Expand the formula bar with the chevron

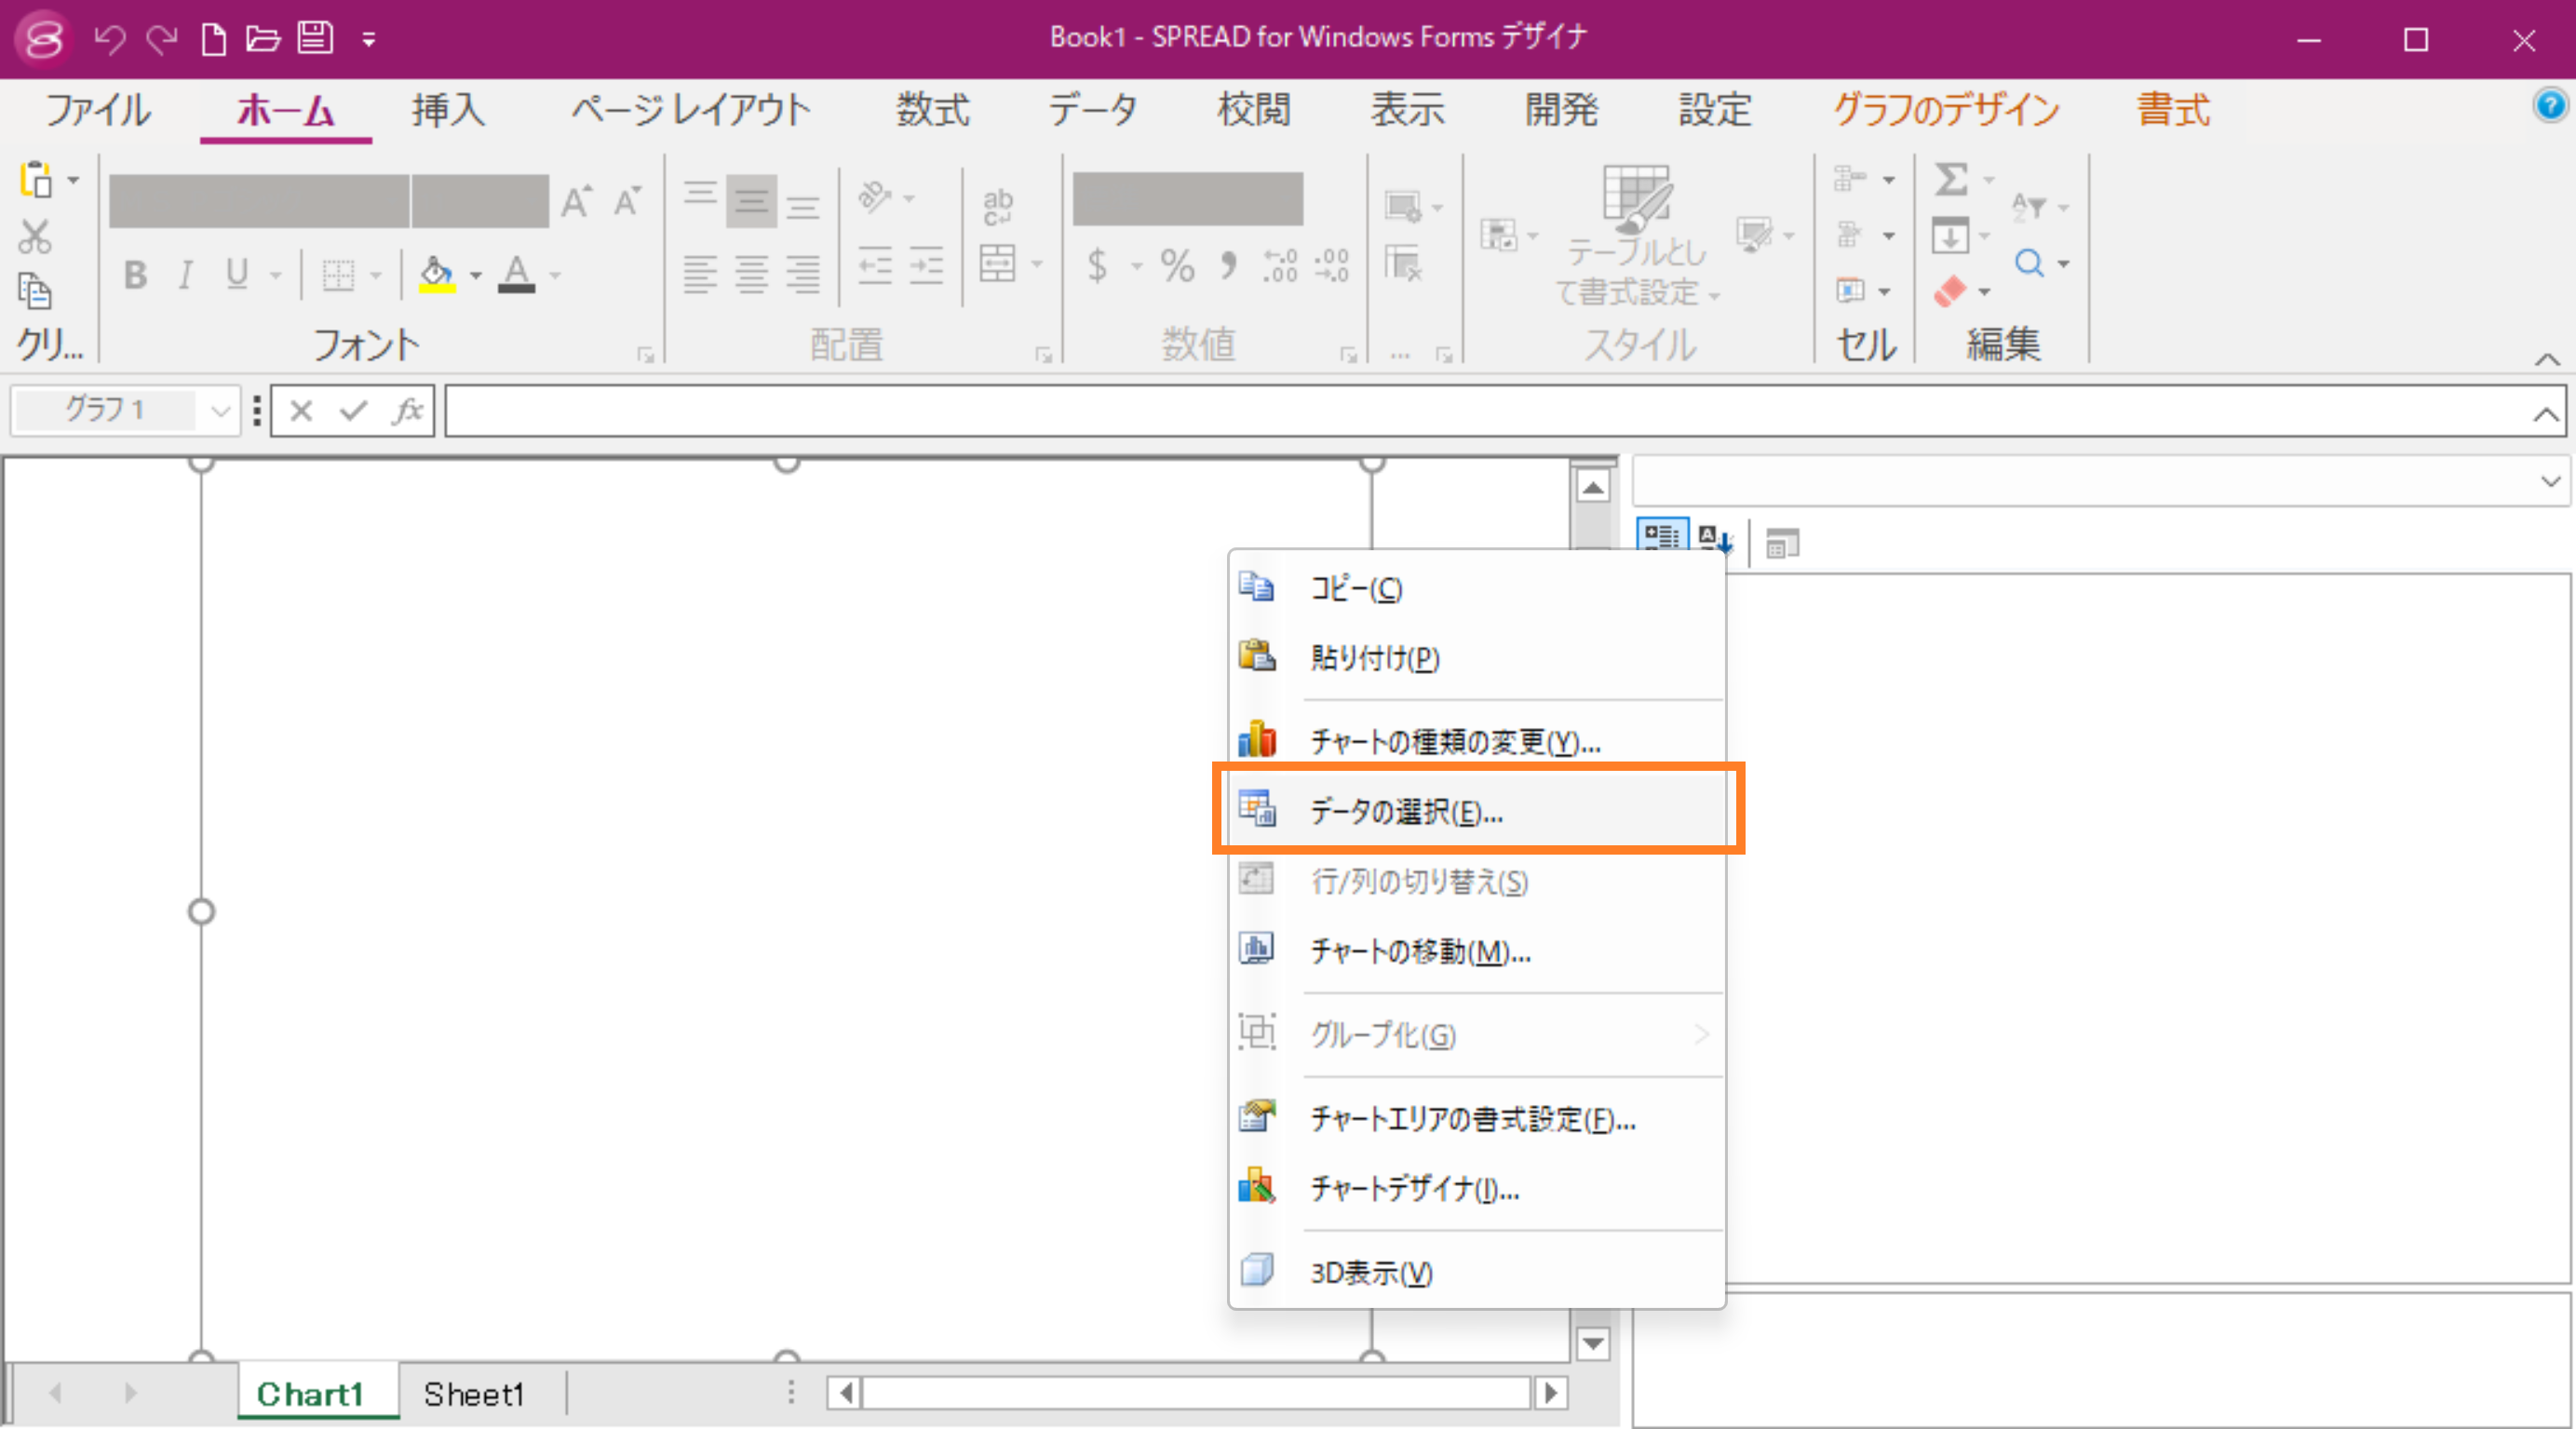point(2546,413)
